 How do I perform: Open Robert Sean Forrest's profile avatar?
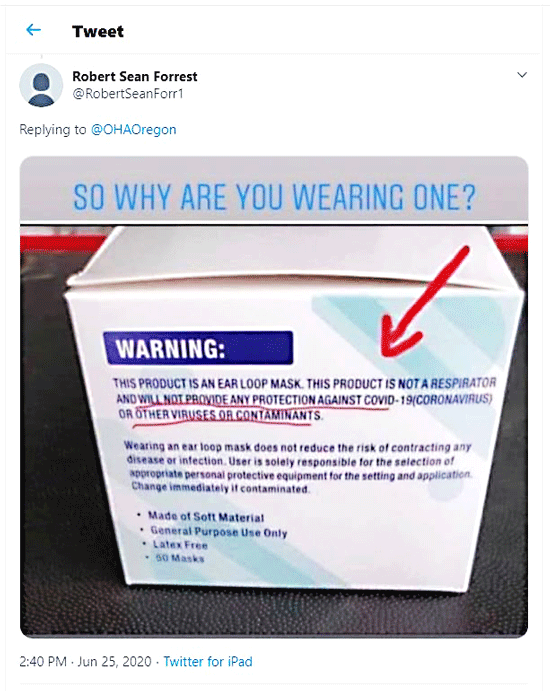(x=41, y=85)
